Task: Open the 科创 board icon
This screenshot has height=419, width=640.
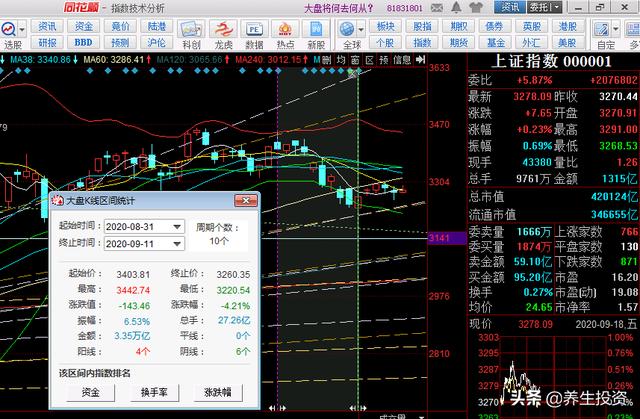Action: [191, 29]
